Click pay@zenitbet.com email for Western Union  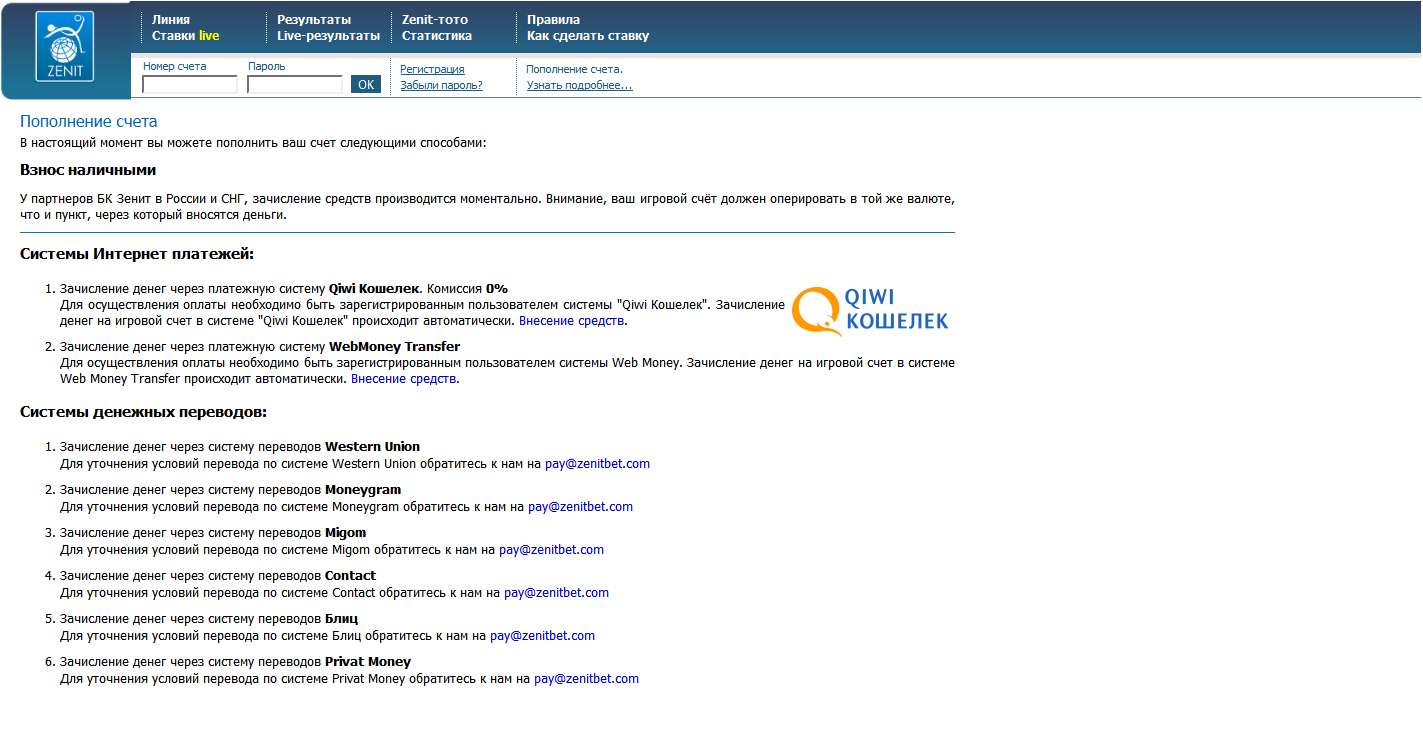[x=597, y=464]
